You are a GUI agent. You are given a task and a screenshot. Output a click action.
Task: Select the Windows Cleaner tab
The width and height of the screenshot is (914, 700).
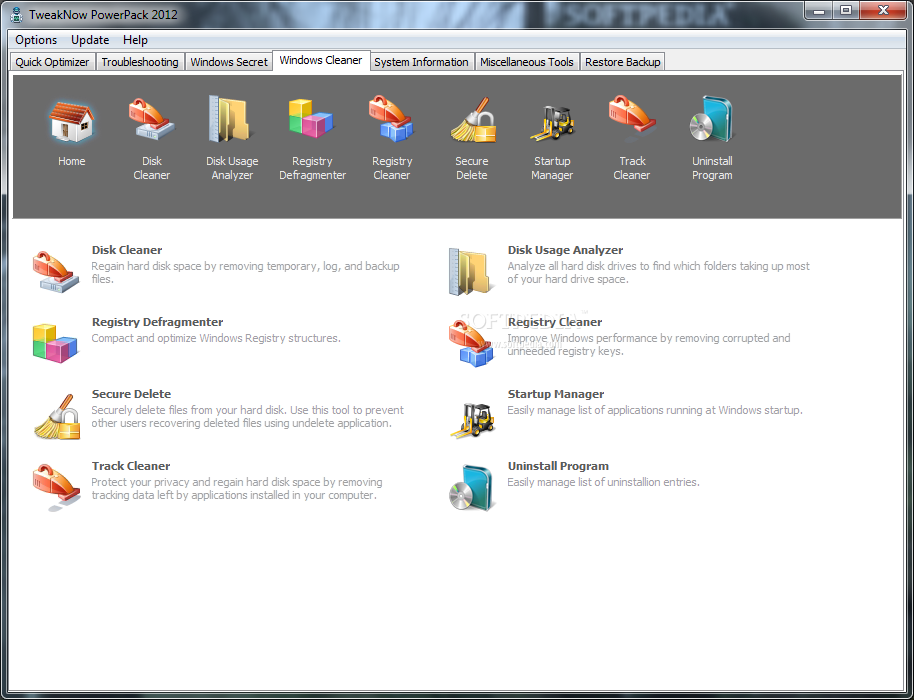point(321,60)
